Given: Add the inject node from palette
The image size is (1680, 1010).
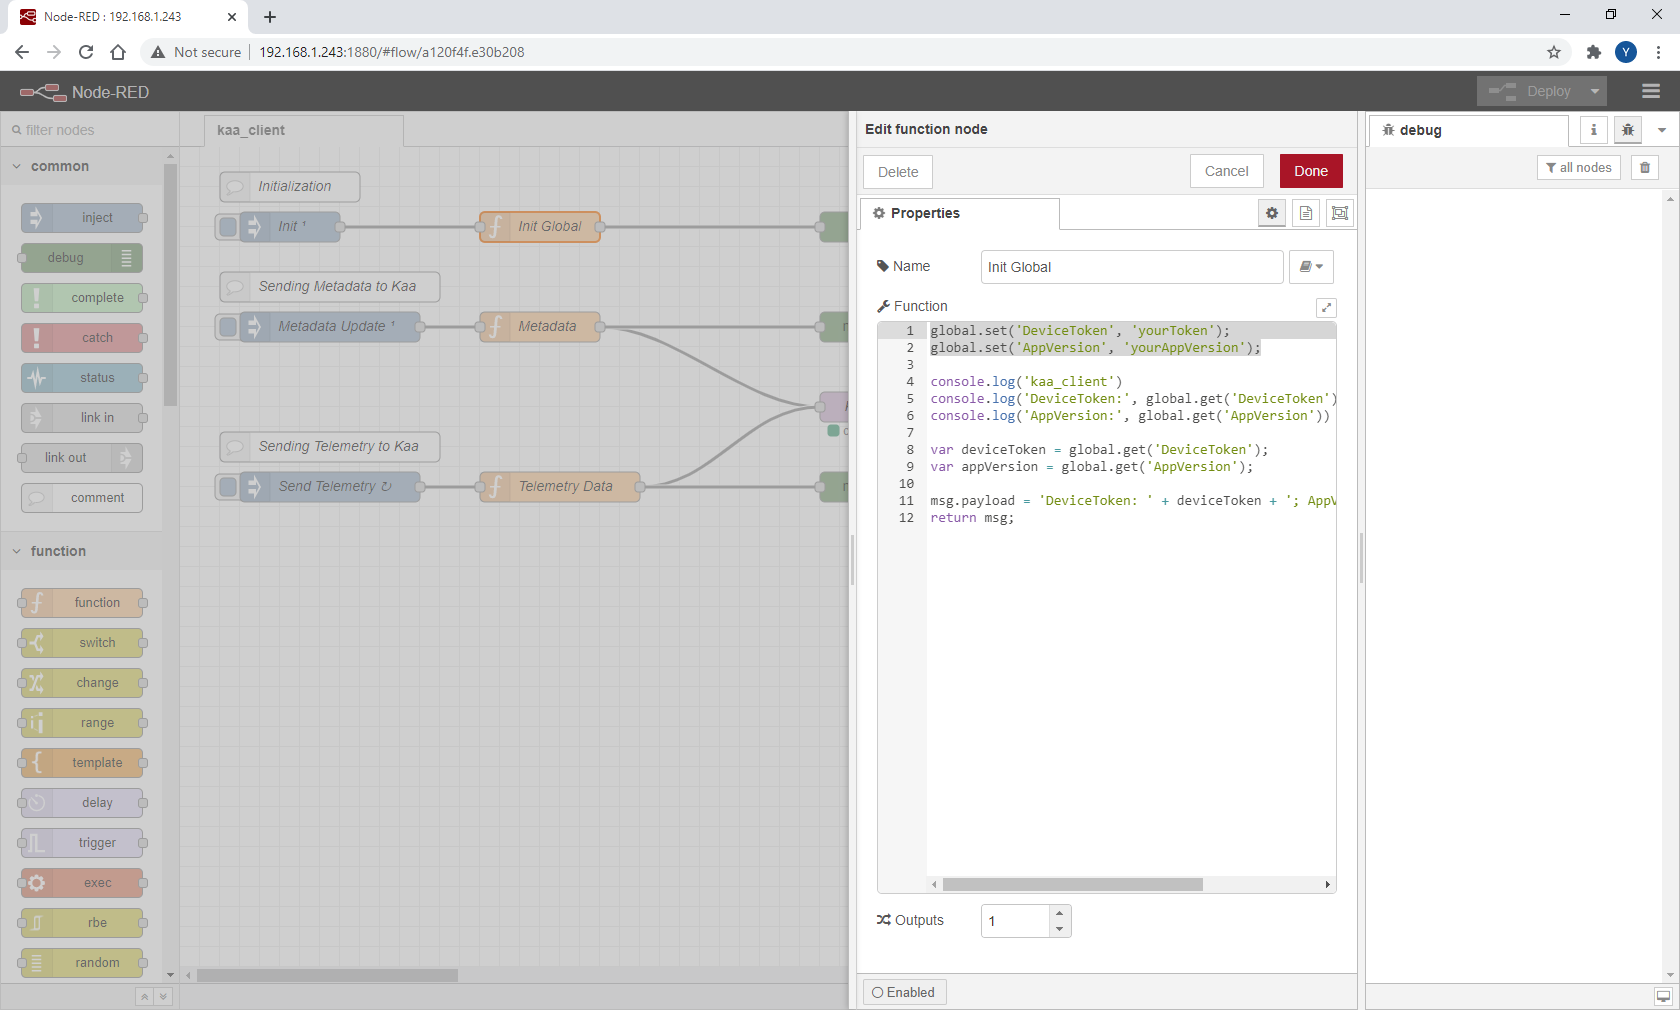Looking at the screenshot, I should tap(82, 218).
